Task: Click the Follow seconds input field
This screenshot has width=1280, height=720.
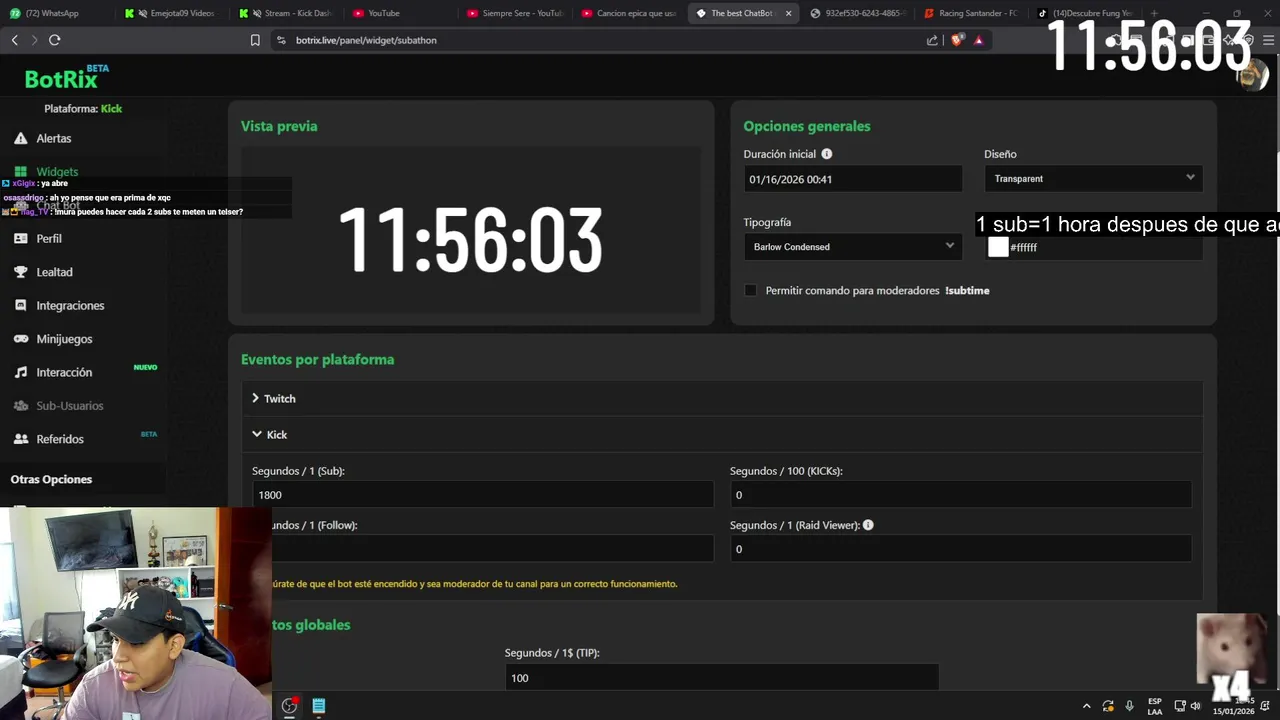Action: pos(493,548)
